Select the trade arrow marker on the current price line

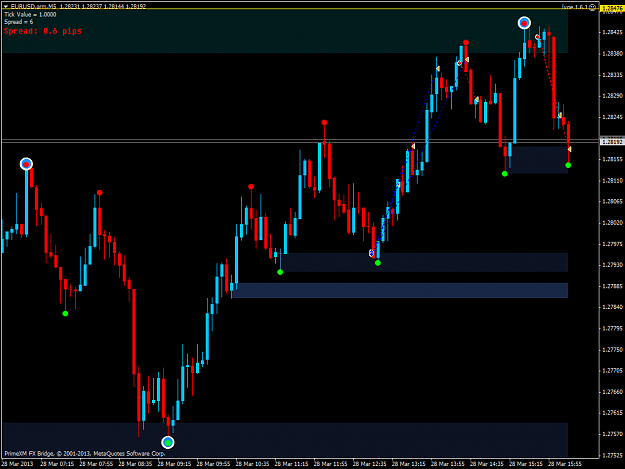click(x=569, y=149)
